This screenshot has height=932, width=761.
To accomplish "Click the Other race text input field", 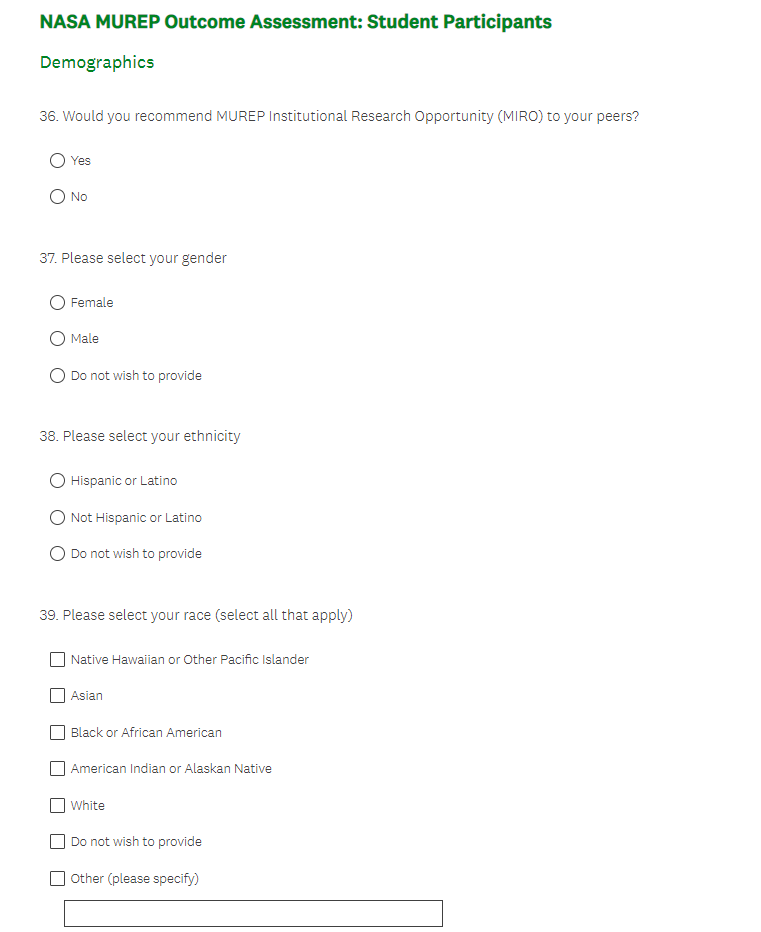I will pyautogui.click(x=253, y=914).
